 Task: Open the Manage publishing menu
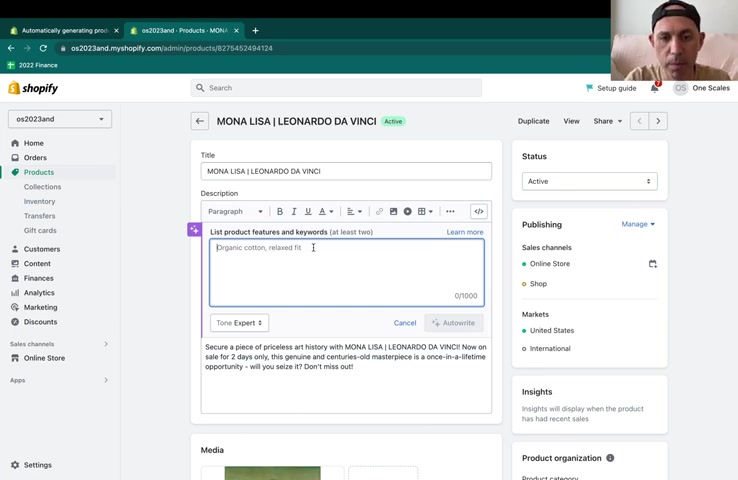click(638, 224)
